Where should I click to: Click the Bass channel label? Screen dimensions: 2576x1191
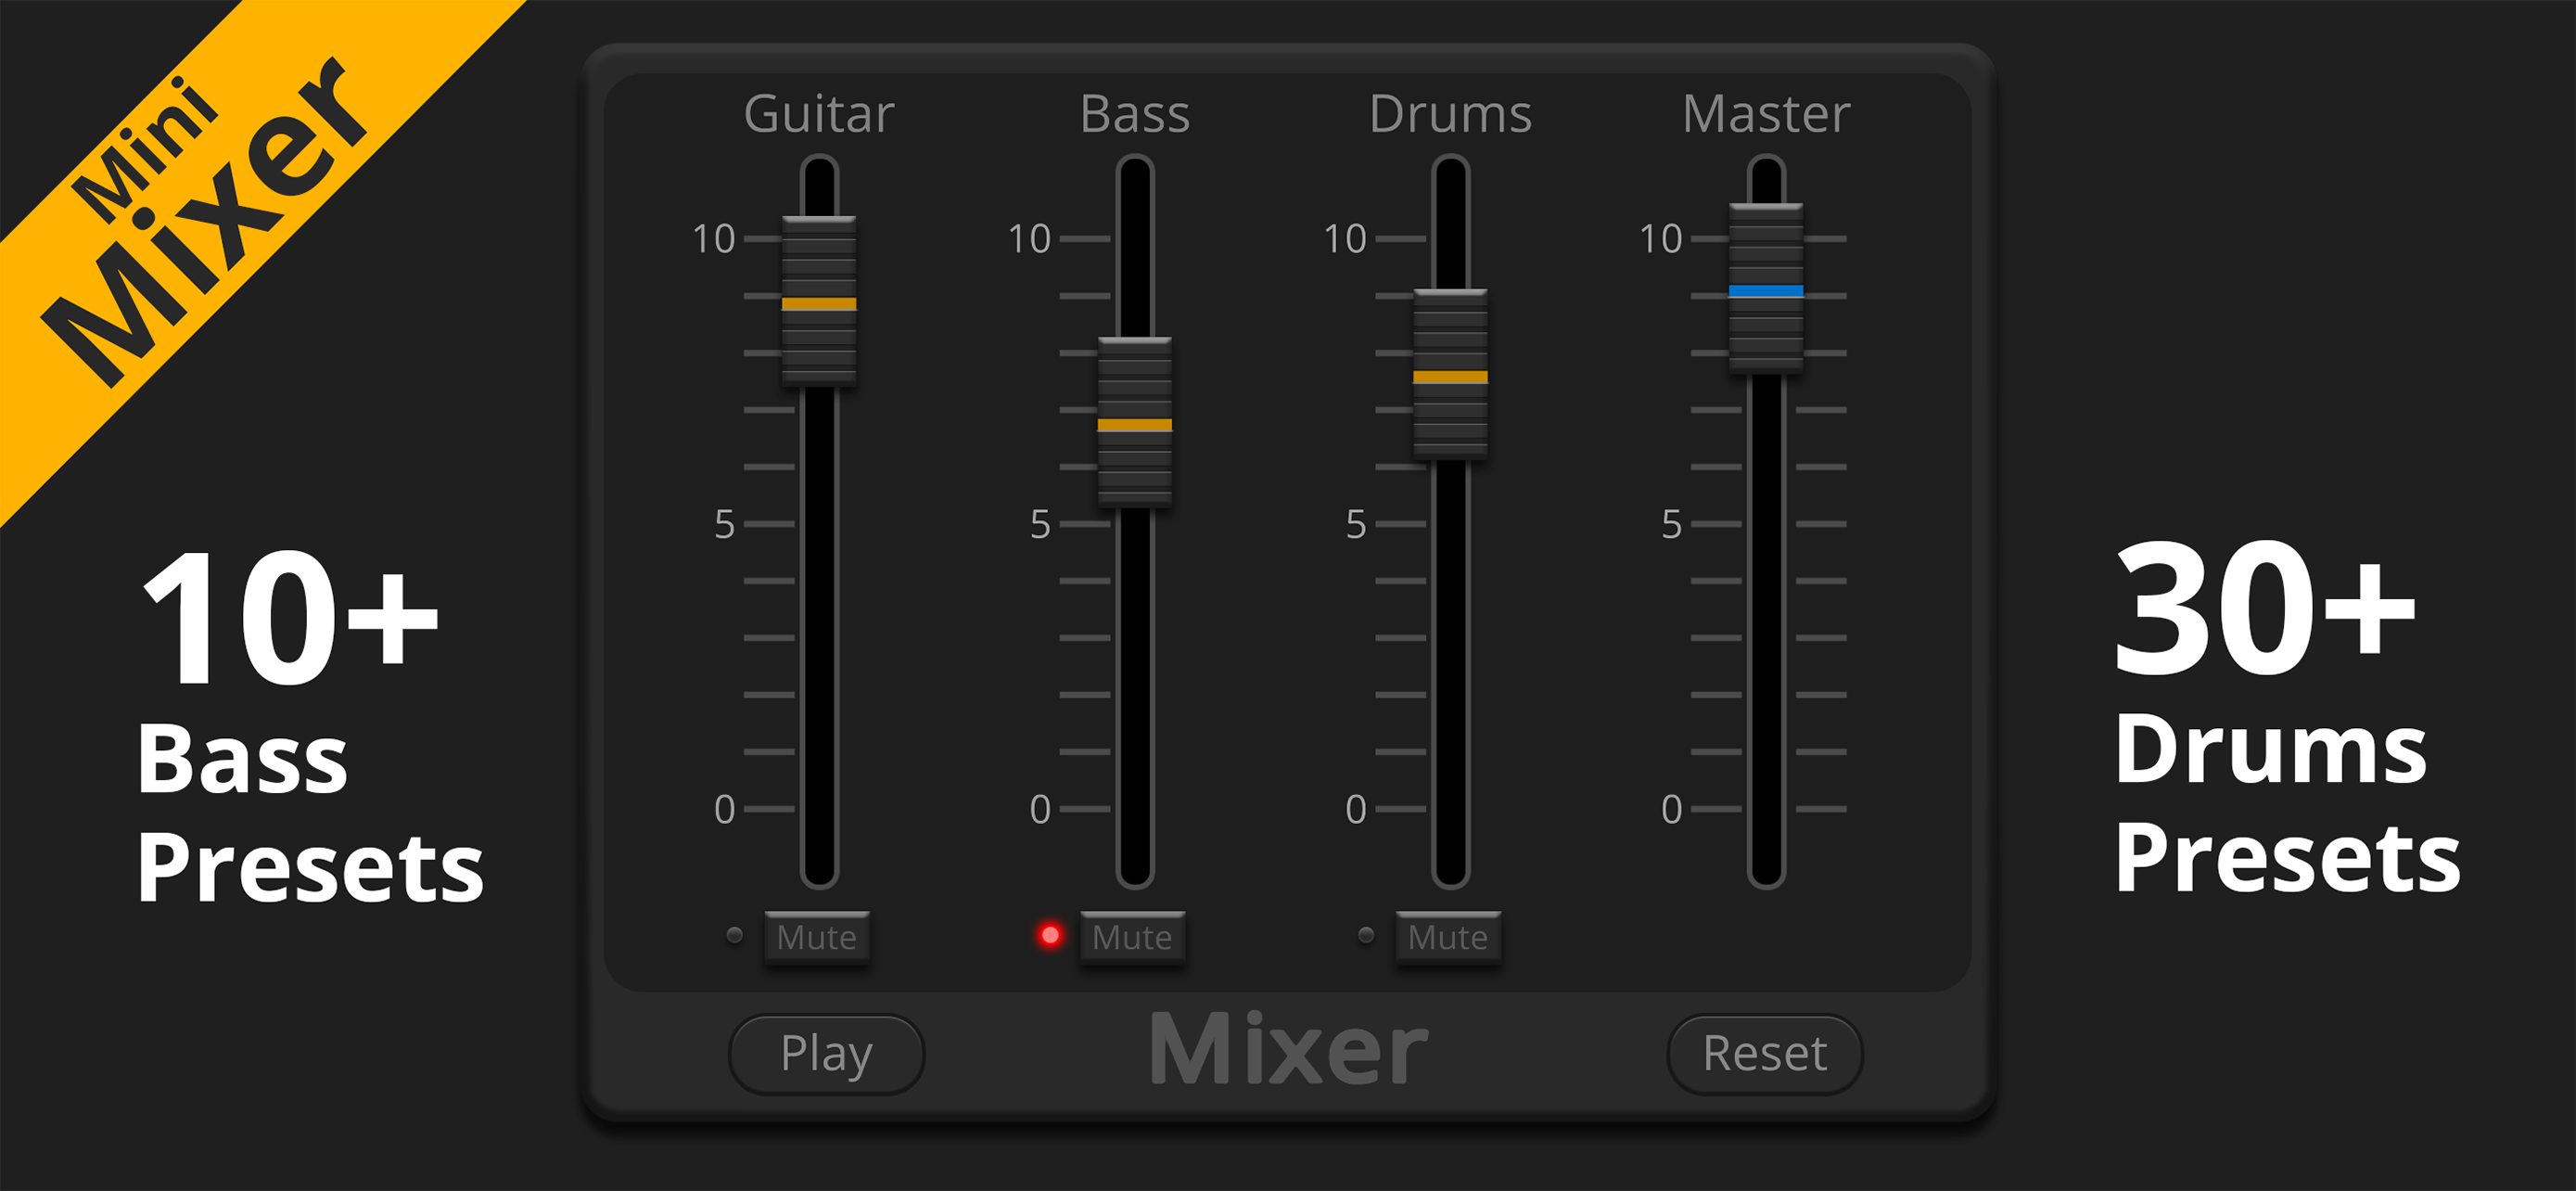click(1135, 113)
